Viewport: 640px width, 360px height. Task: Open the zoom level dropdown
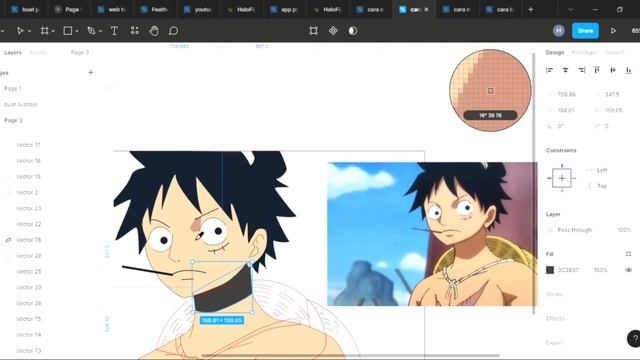635,31
